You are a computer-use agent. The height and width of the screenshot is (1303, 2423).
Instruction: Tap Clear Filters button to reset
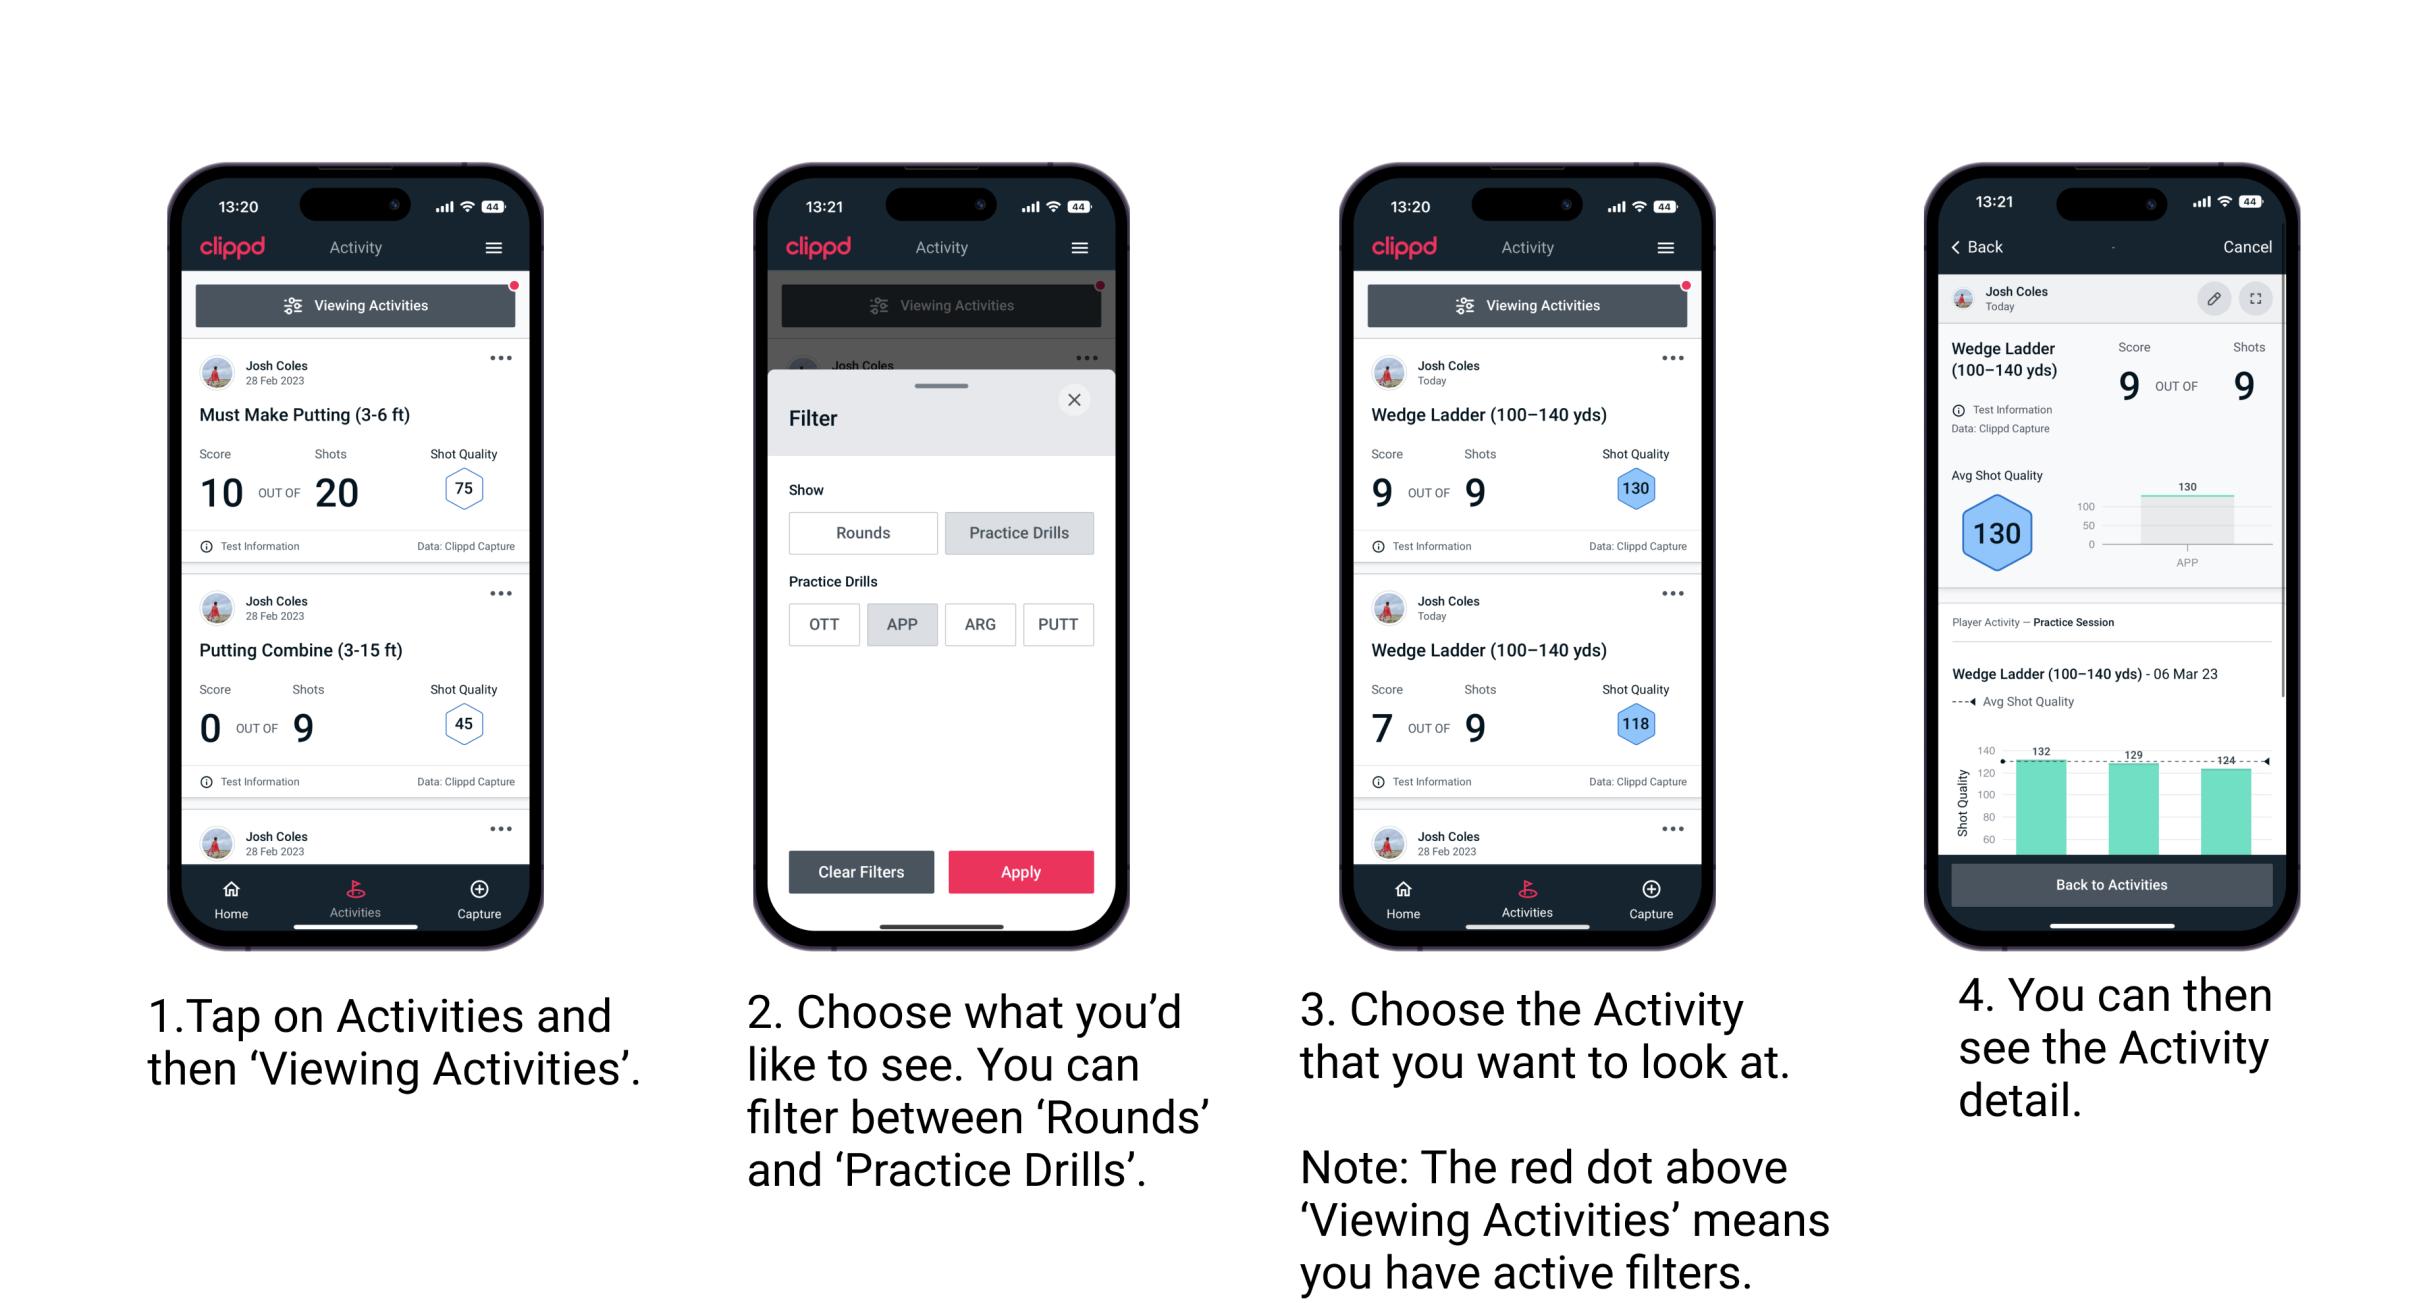[x=858, y=871]
